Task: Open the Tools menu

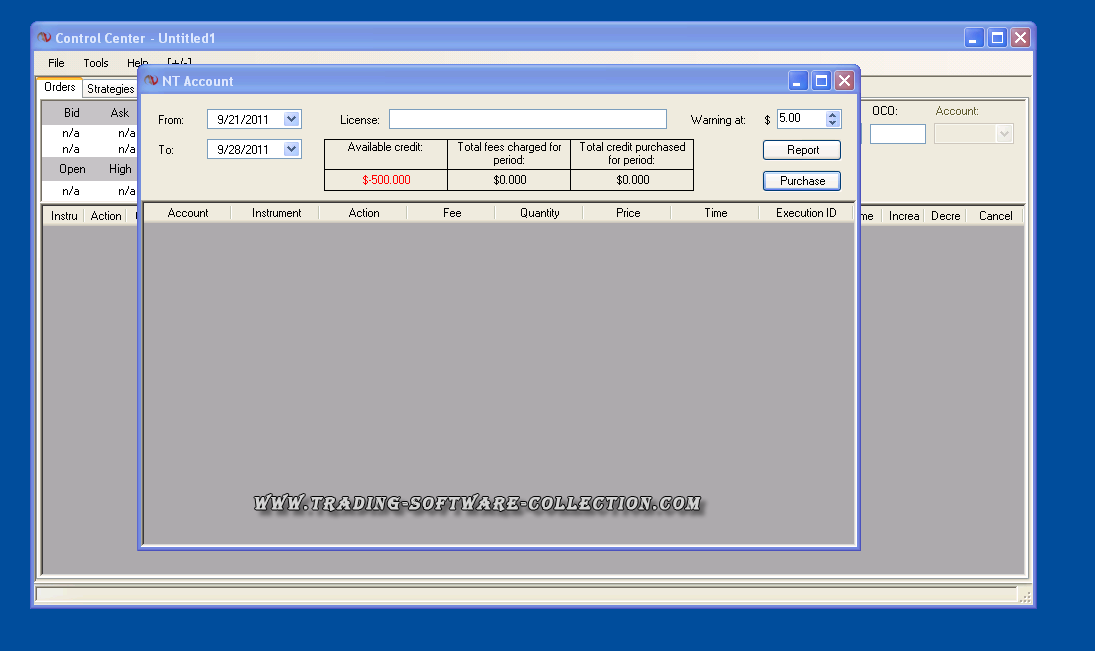Action: tap(96, 63)
